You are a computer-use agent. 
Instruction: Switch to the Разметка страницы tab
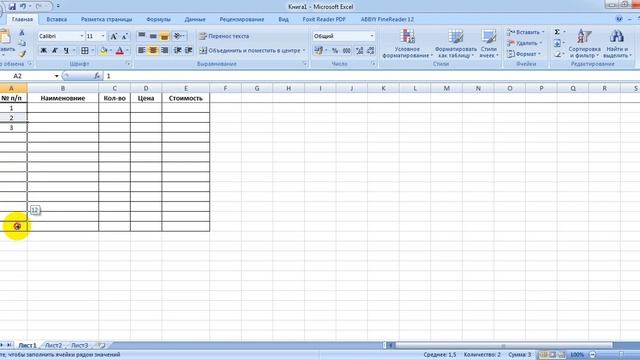point(107,19)
